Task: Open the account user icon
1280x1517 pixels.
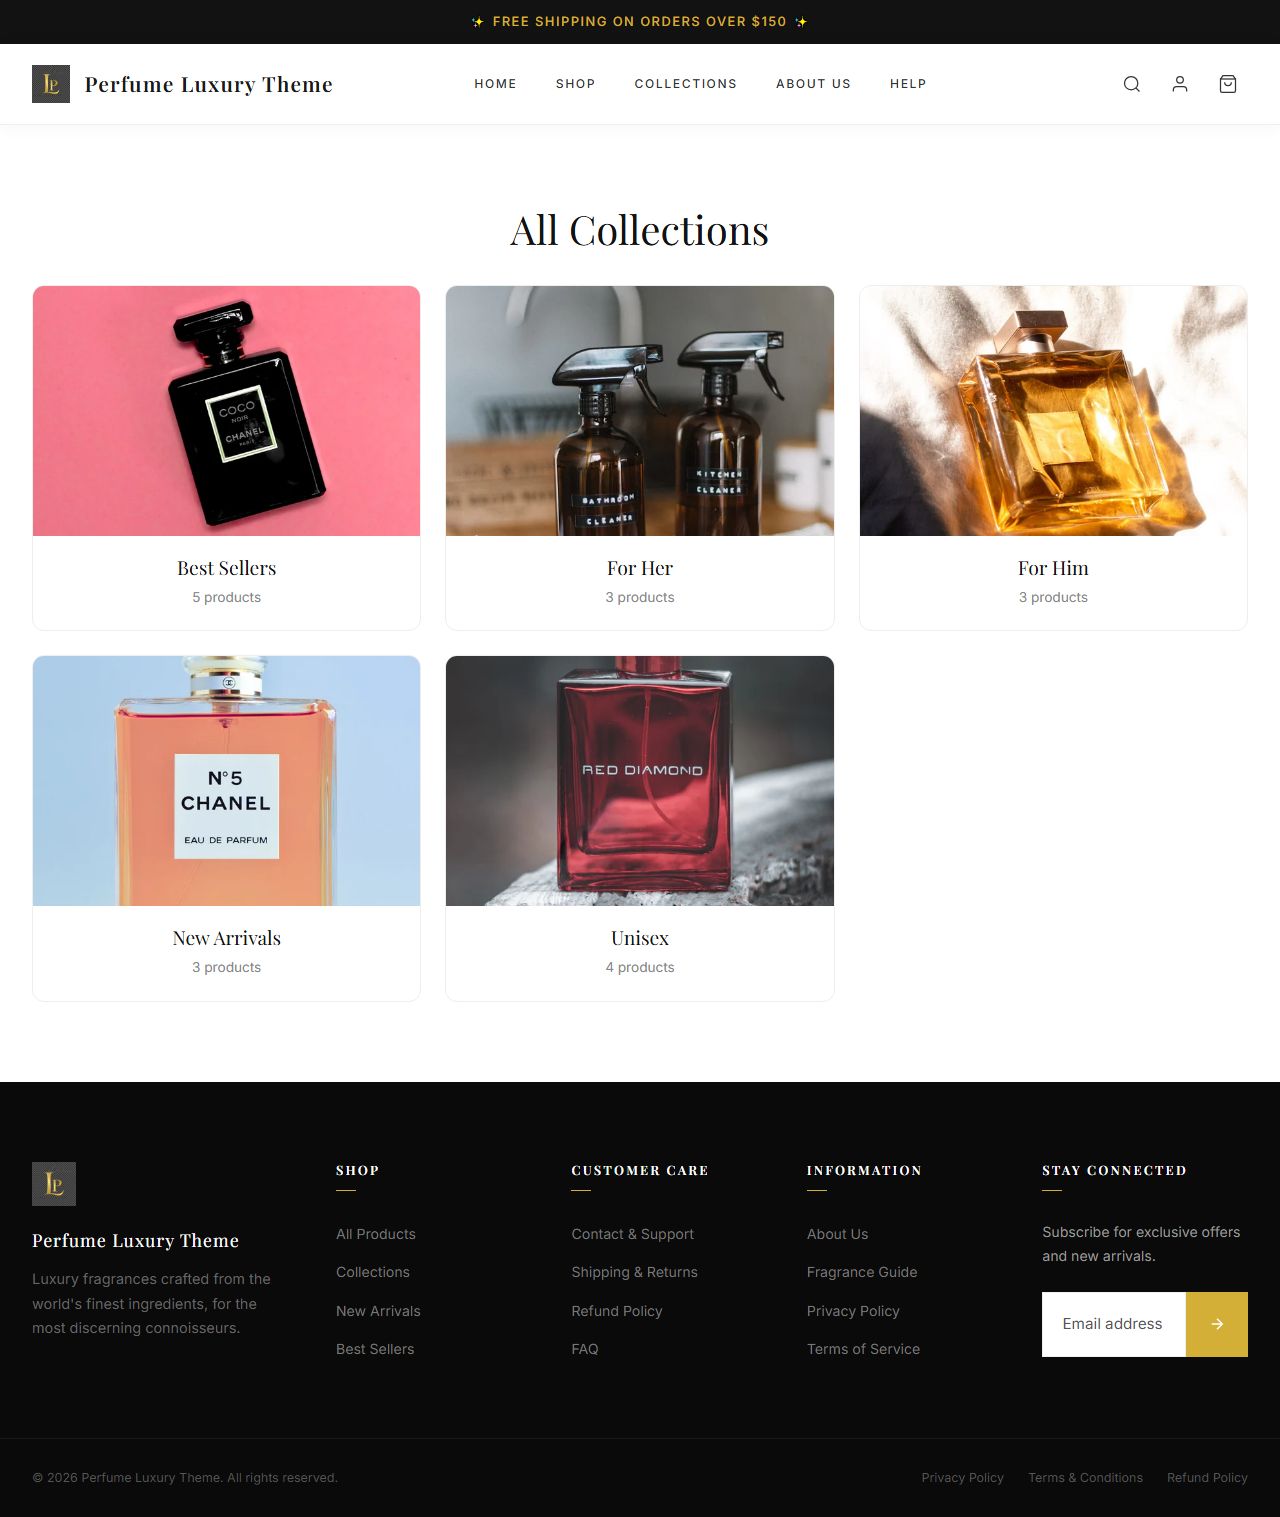Action: [1180, 84]
